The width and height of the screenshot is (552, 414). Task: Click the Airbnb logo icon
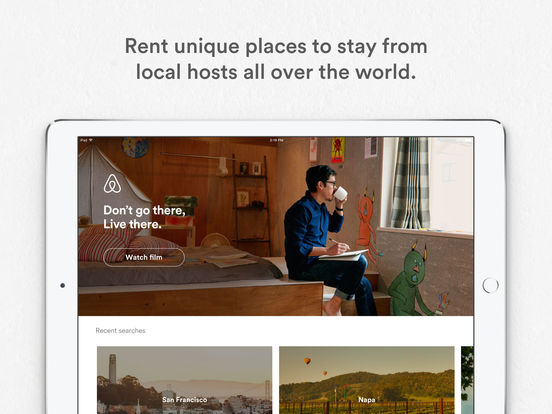click(x=112, y=184)
